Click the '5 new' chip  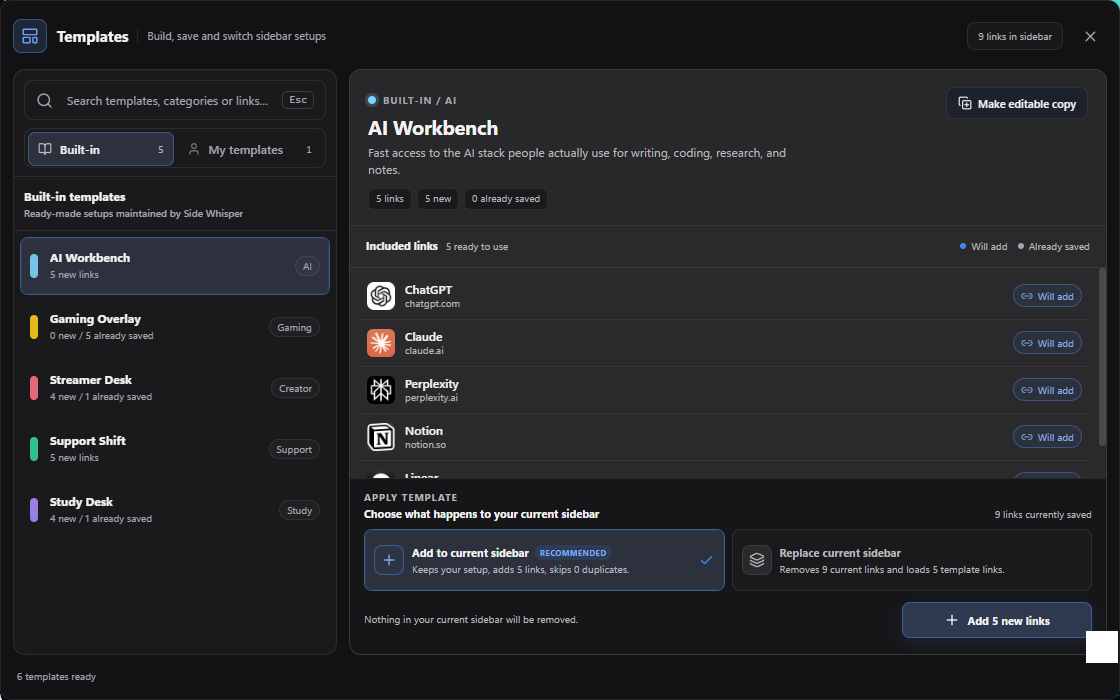click(x=438, y=199)
